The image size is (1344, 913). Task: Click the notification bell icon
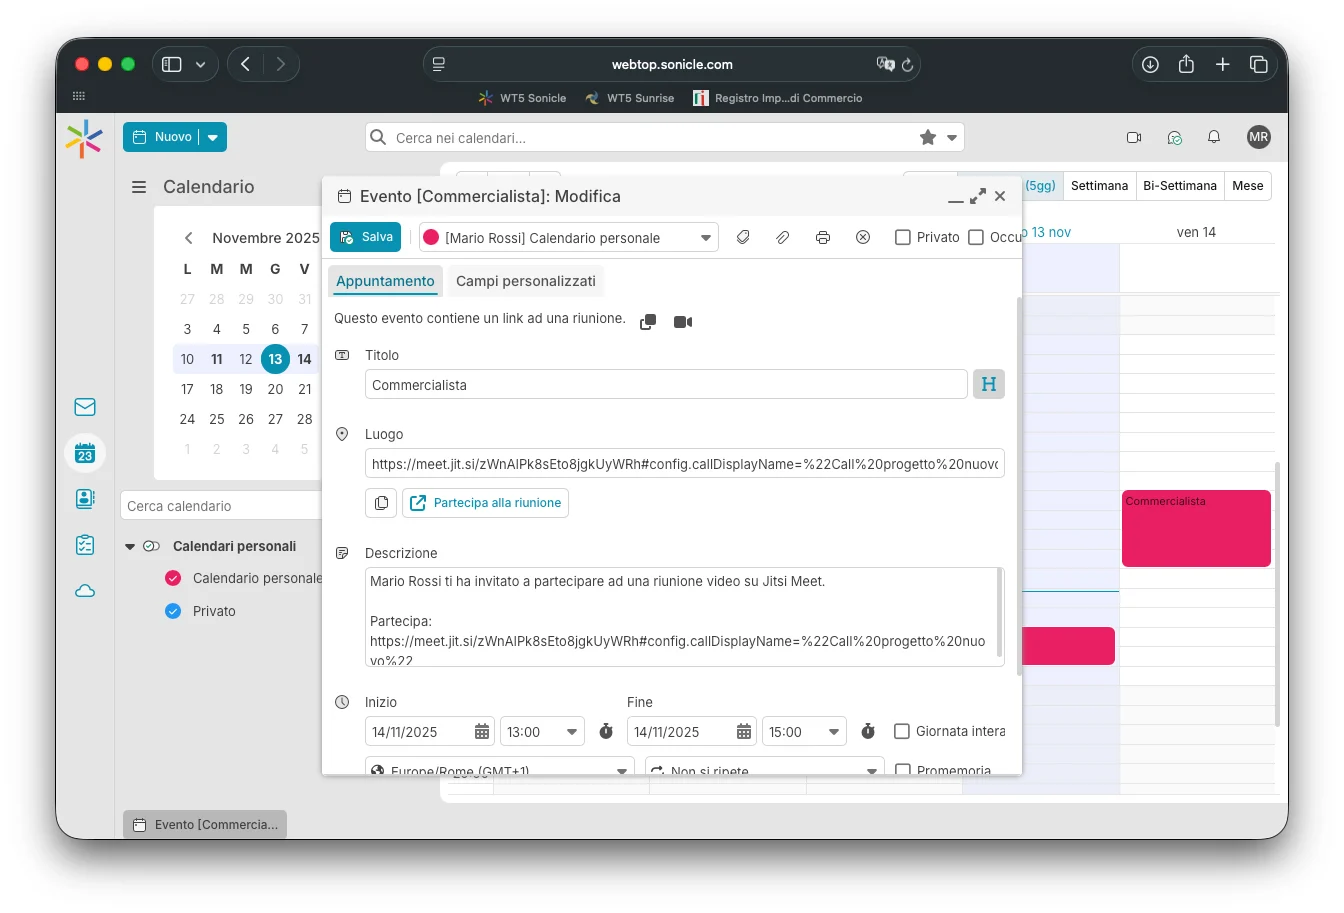[1213, 137]
